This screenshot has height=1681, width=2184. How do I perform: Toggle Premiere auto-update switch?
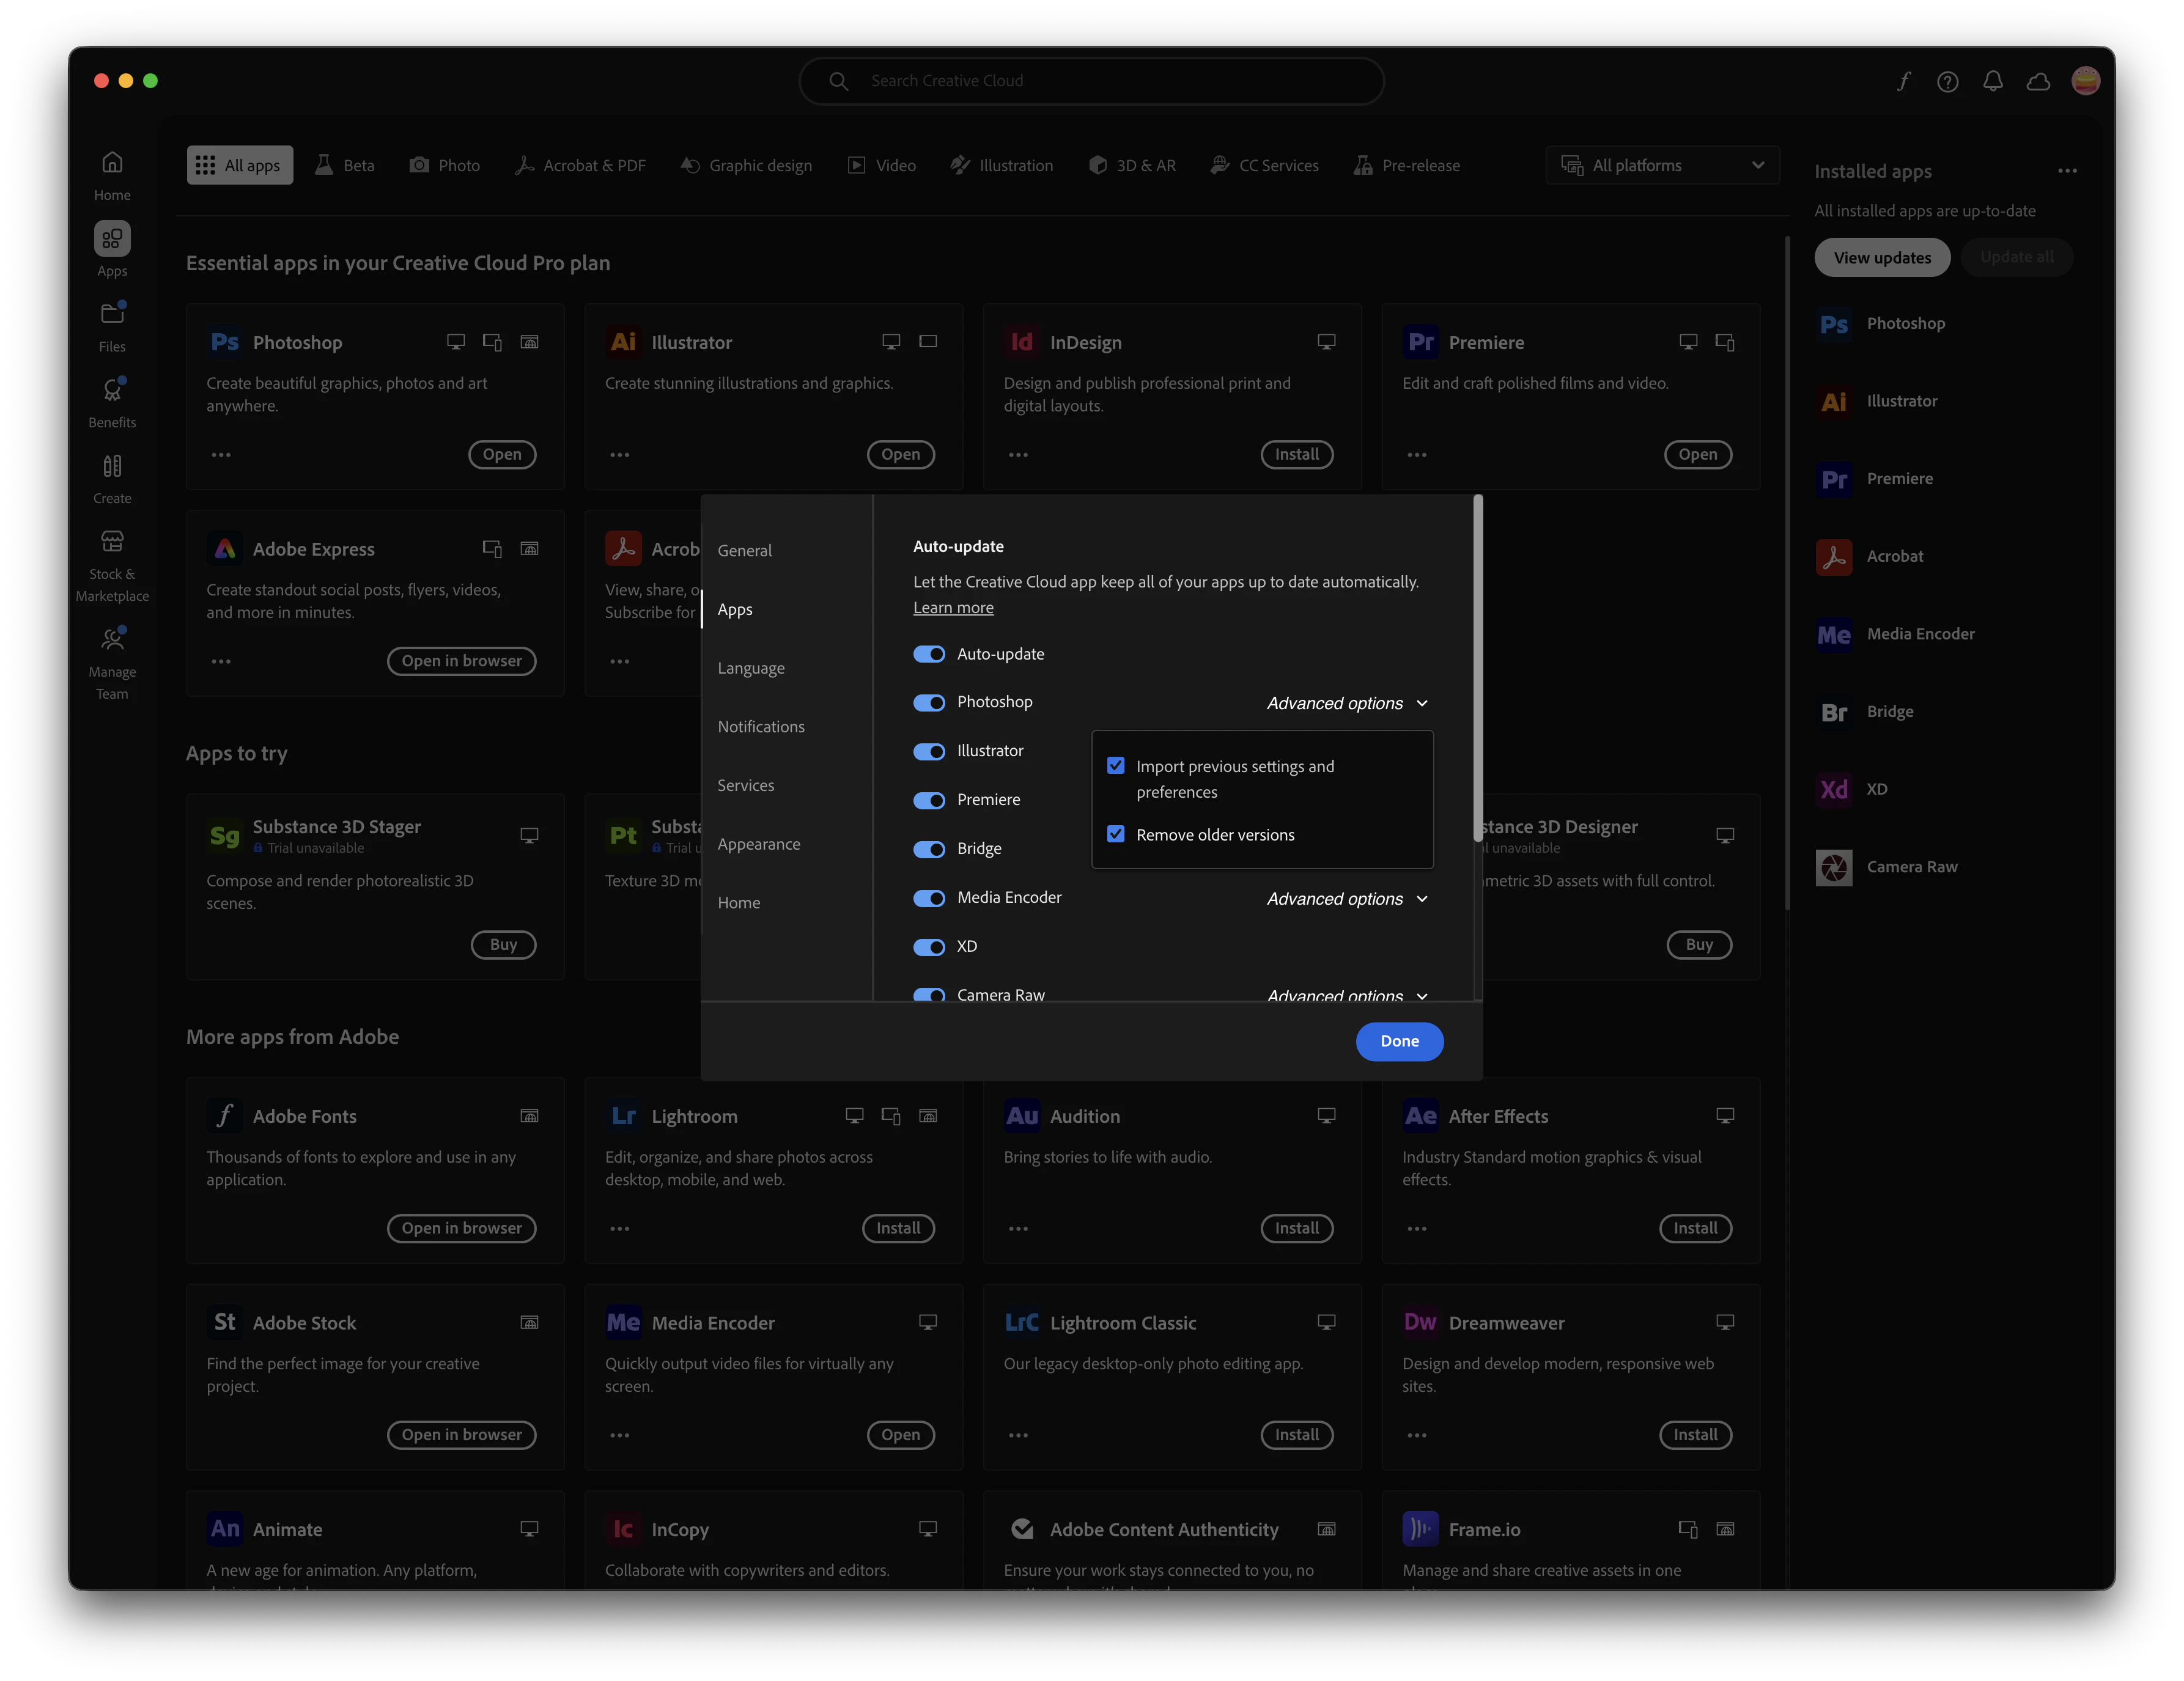pos(929,801)
